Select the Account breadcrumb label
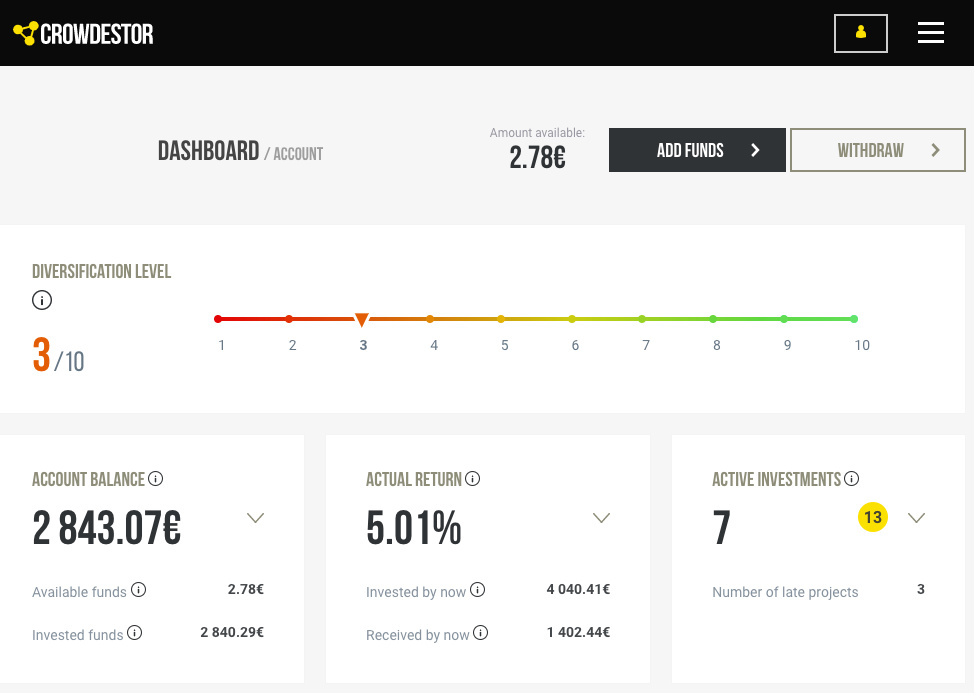This screenshot has width=974, height=693. (297, 154)
